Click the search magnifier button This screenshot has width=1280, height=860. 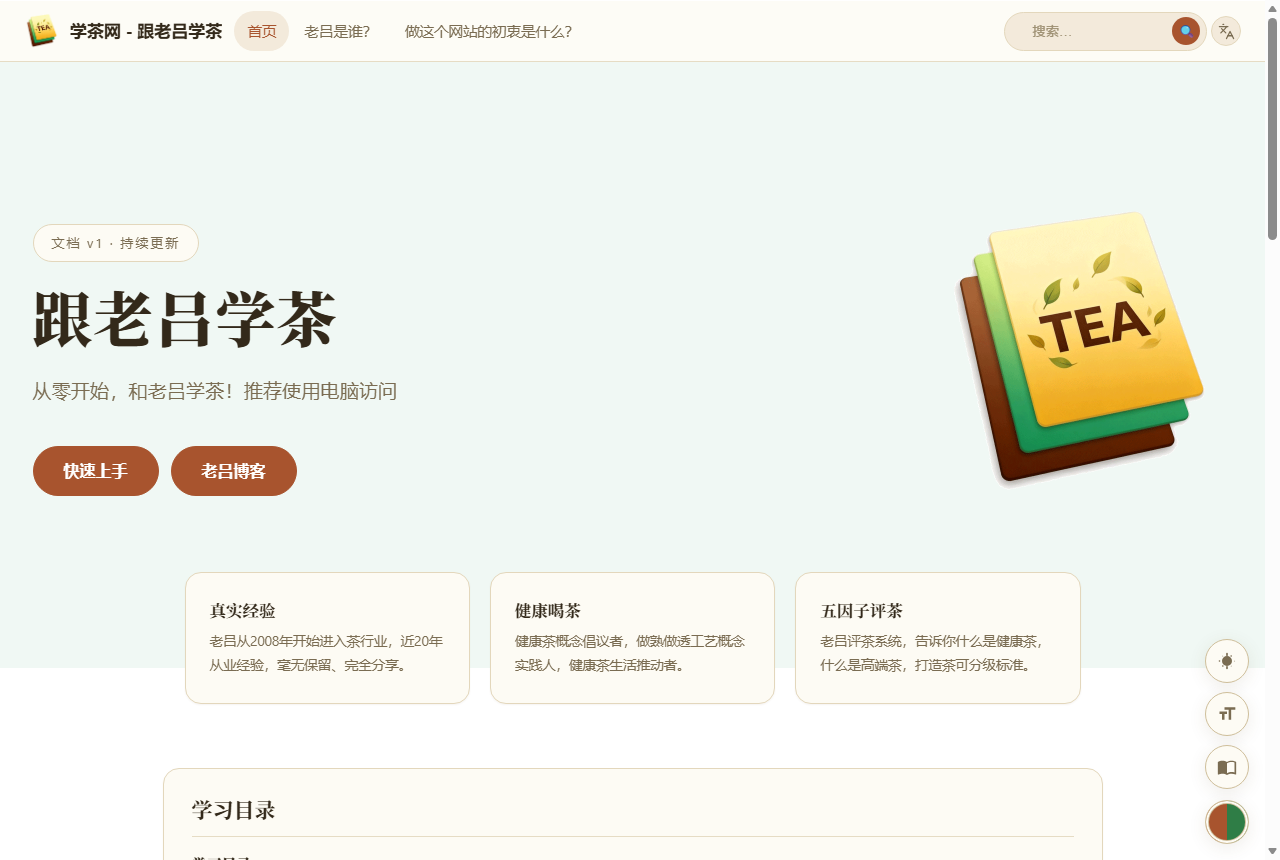[x=1186, y=31]
